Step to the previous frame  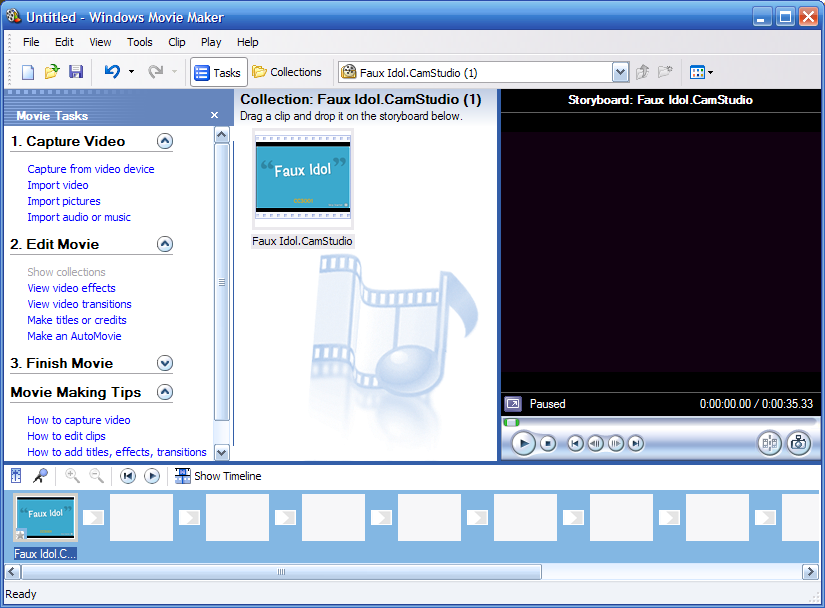[x=595, y=444]
